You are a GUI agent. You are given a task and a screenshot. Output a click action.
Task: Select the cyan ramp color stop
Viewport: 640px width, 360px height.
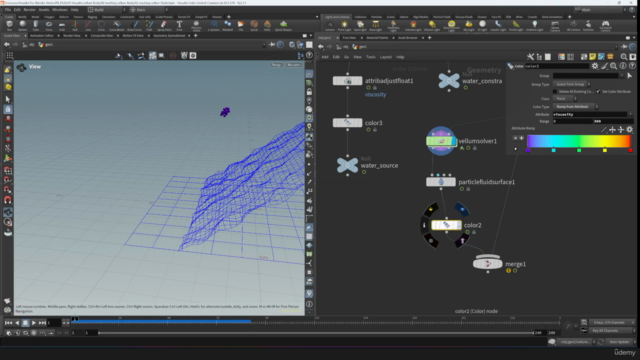coord(553,150)
